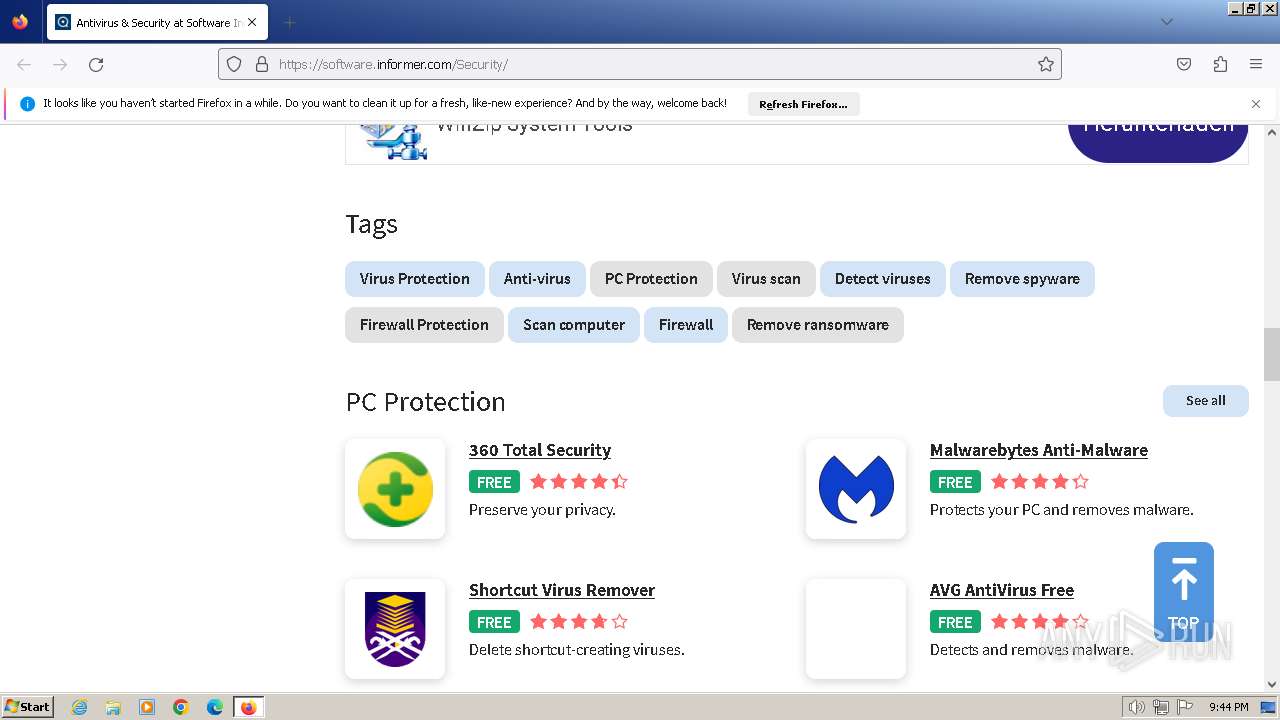Click FREE badge for Shortcut Virus Remover

(494, 622)
